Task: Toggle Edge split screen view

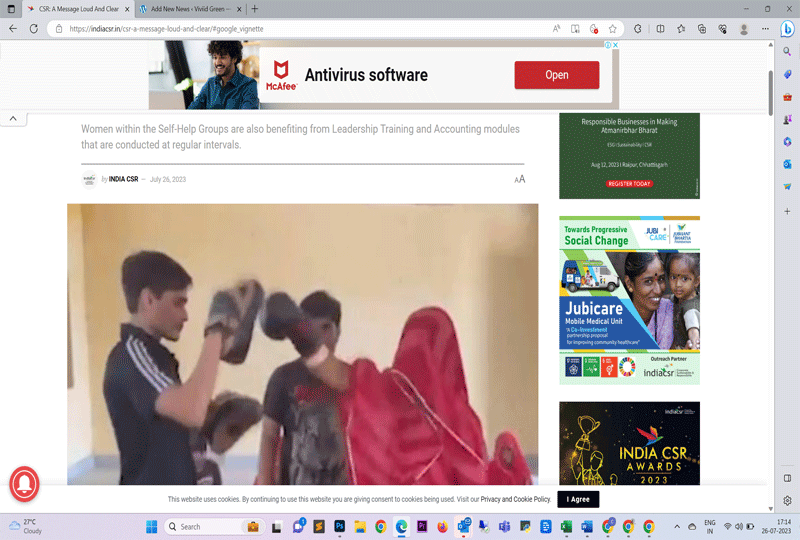Action: click(660, 29)
